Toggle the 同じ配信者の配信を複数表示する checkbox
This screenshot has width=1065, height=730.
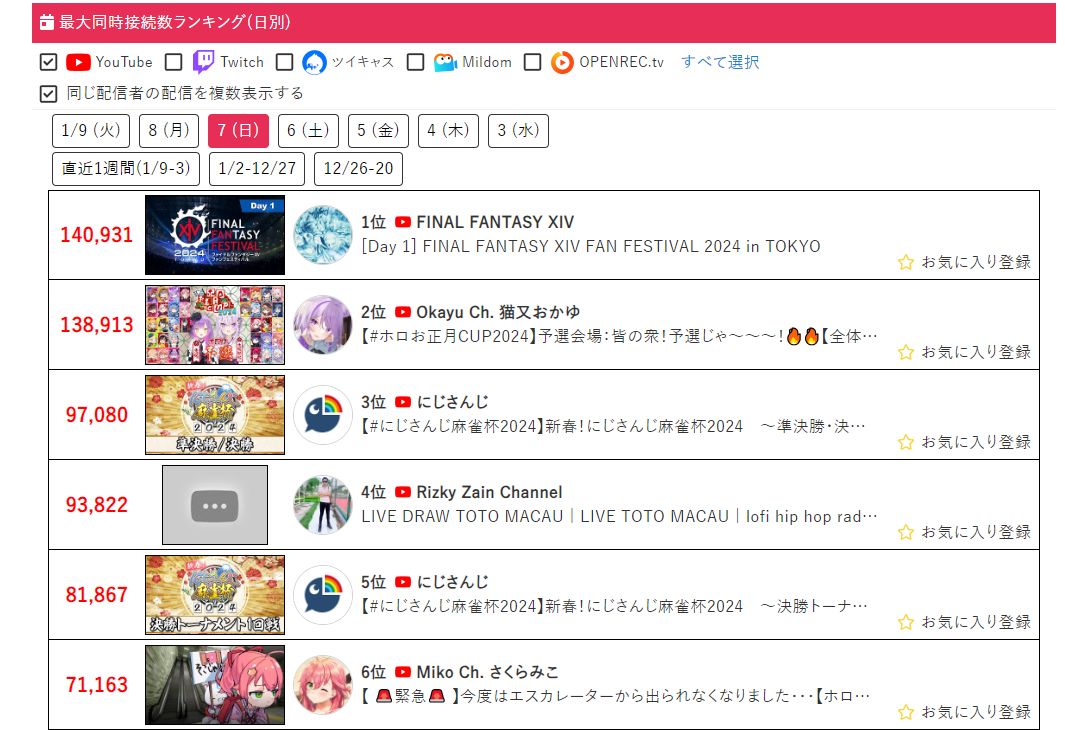click(48, 94)
